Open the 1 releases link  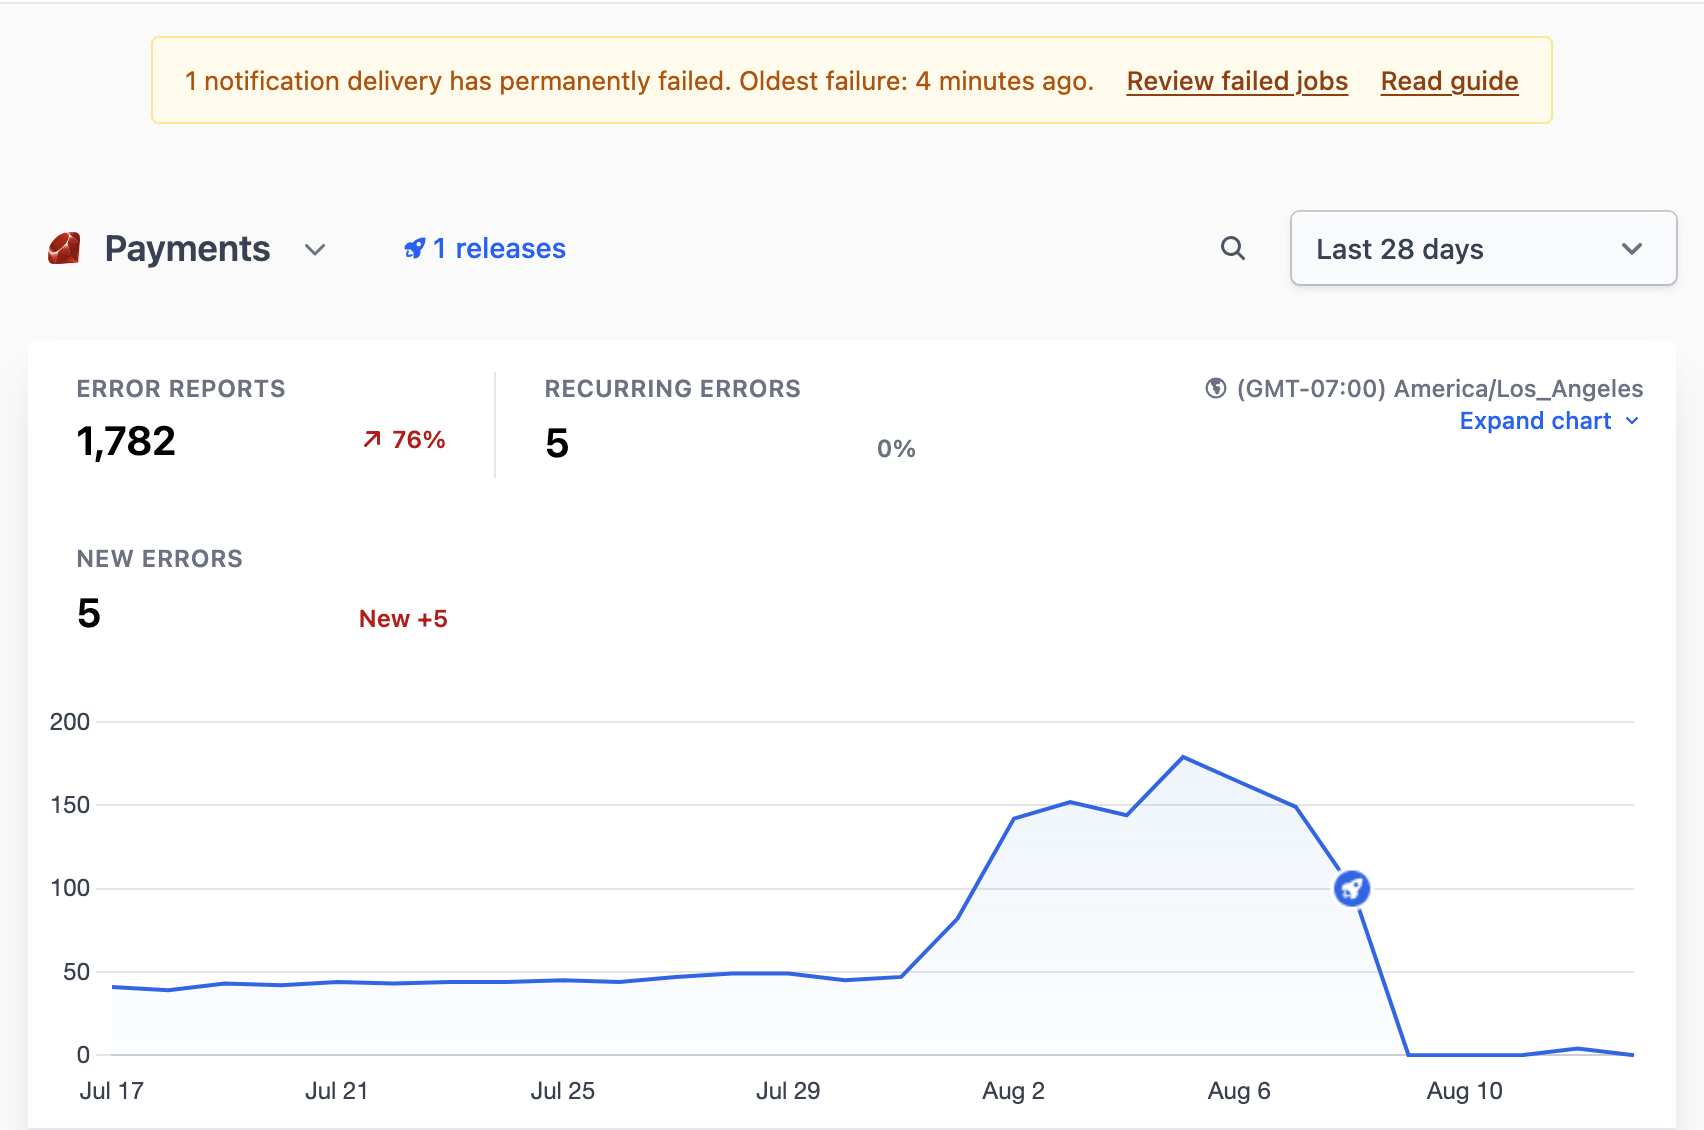pyautogui.click(x=485, y=249)
